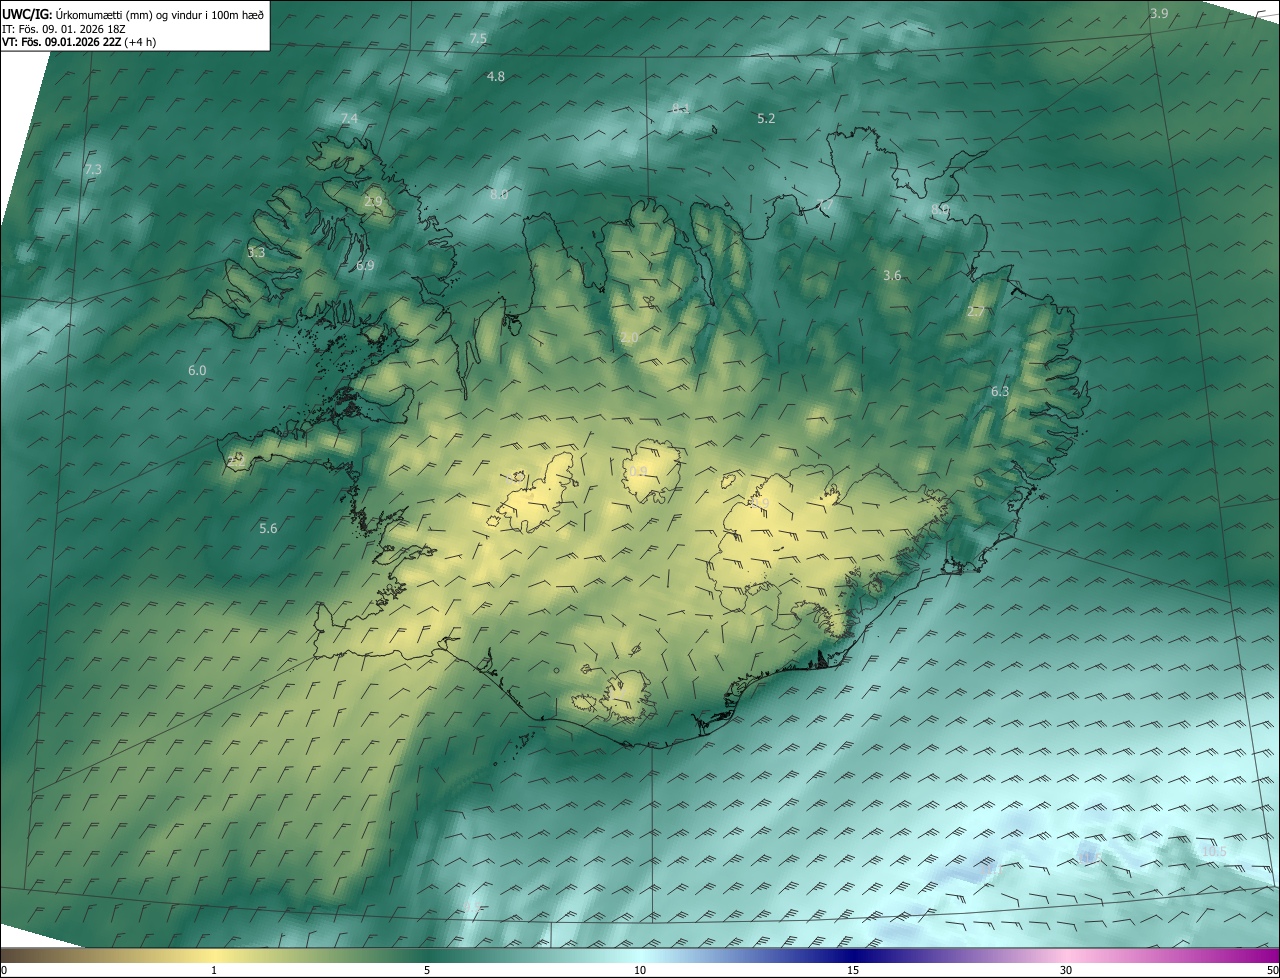Click the 0.9 value on Hofsjökull glacier
The width and height of the screenshot is (1280, 978).
click(x=639, y=471)
